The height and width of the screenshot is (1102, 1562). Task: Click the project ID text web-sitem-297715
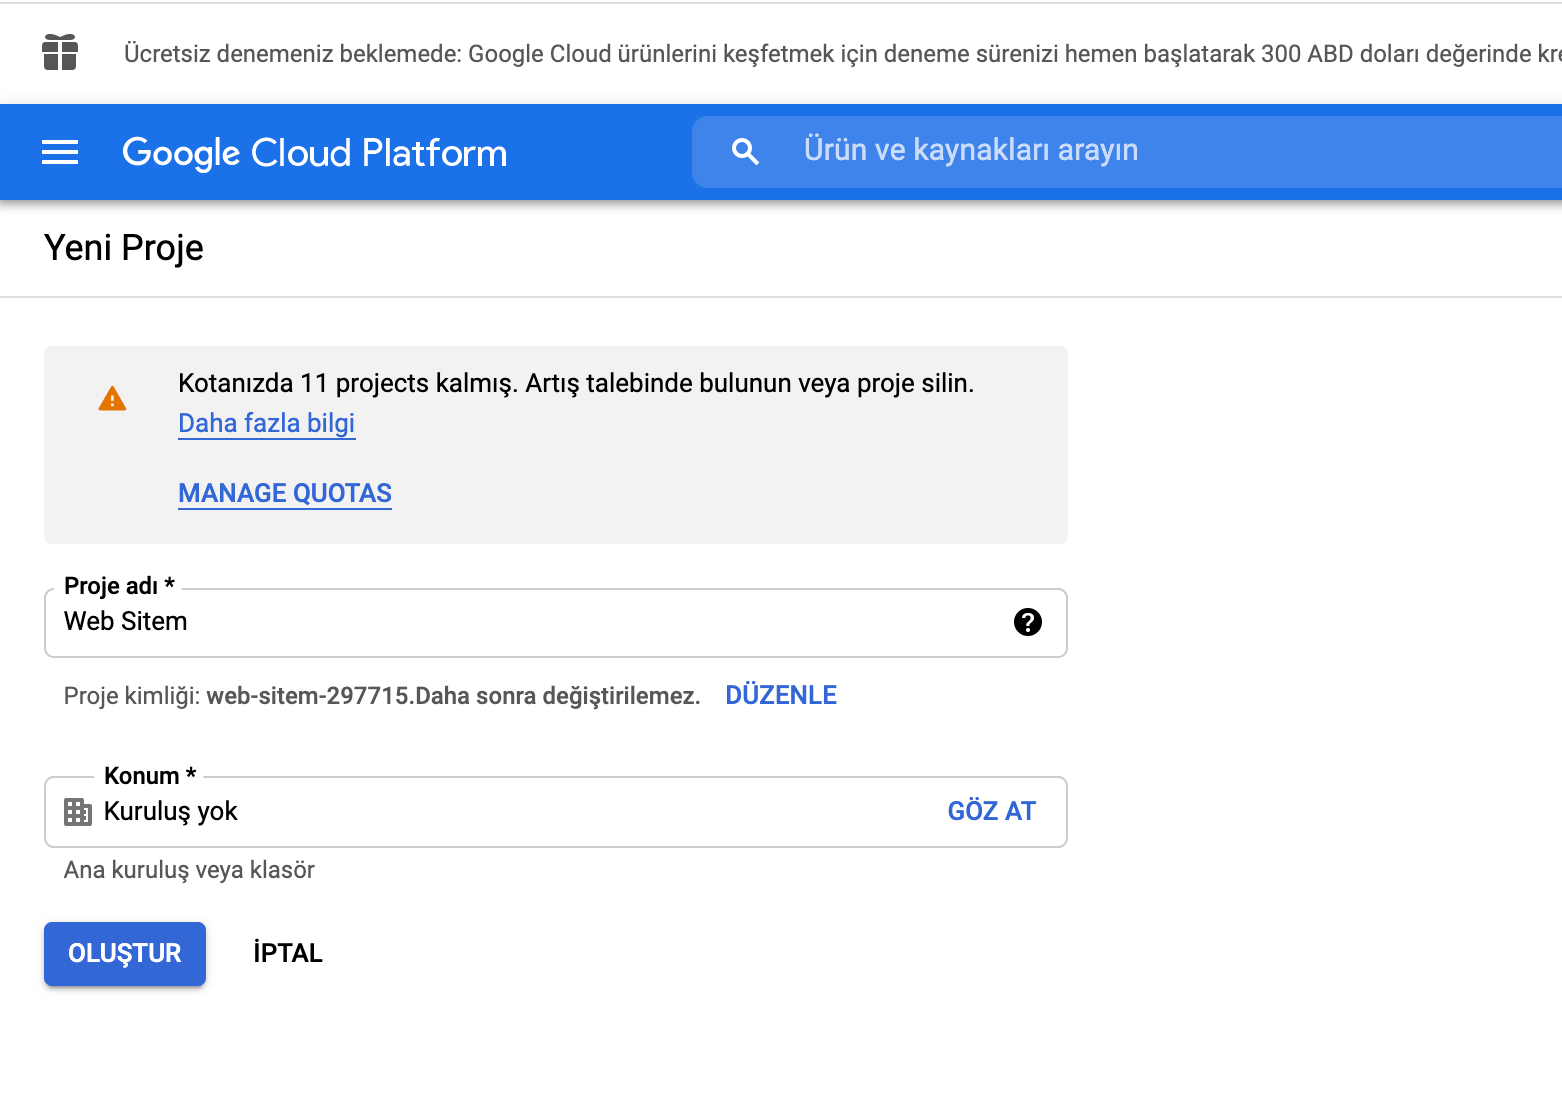[308, 695]
